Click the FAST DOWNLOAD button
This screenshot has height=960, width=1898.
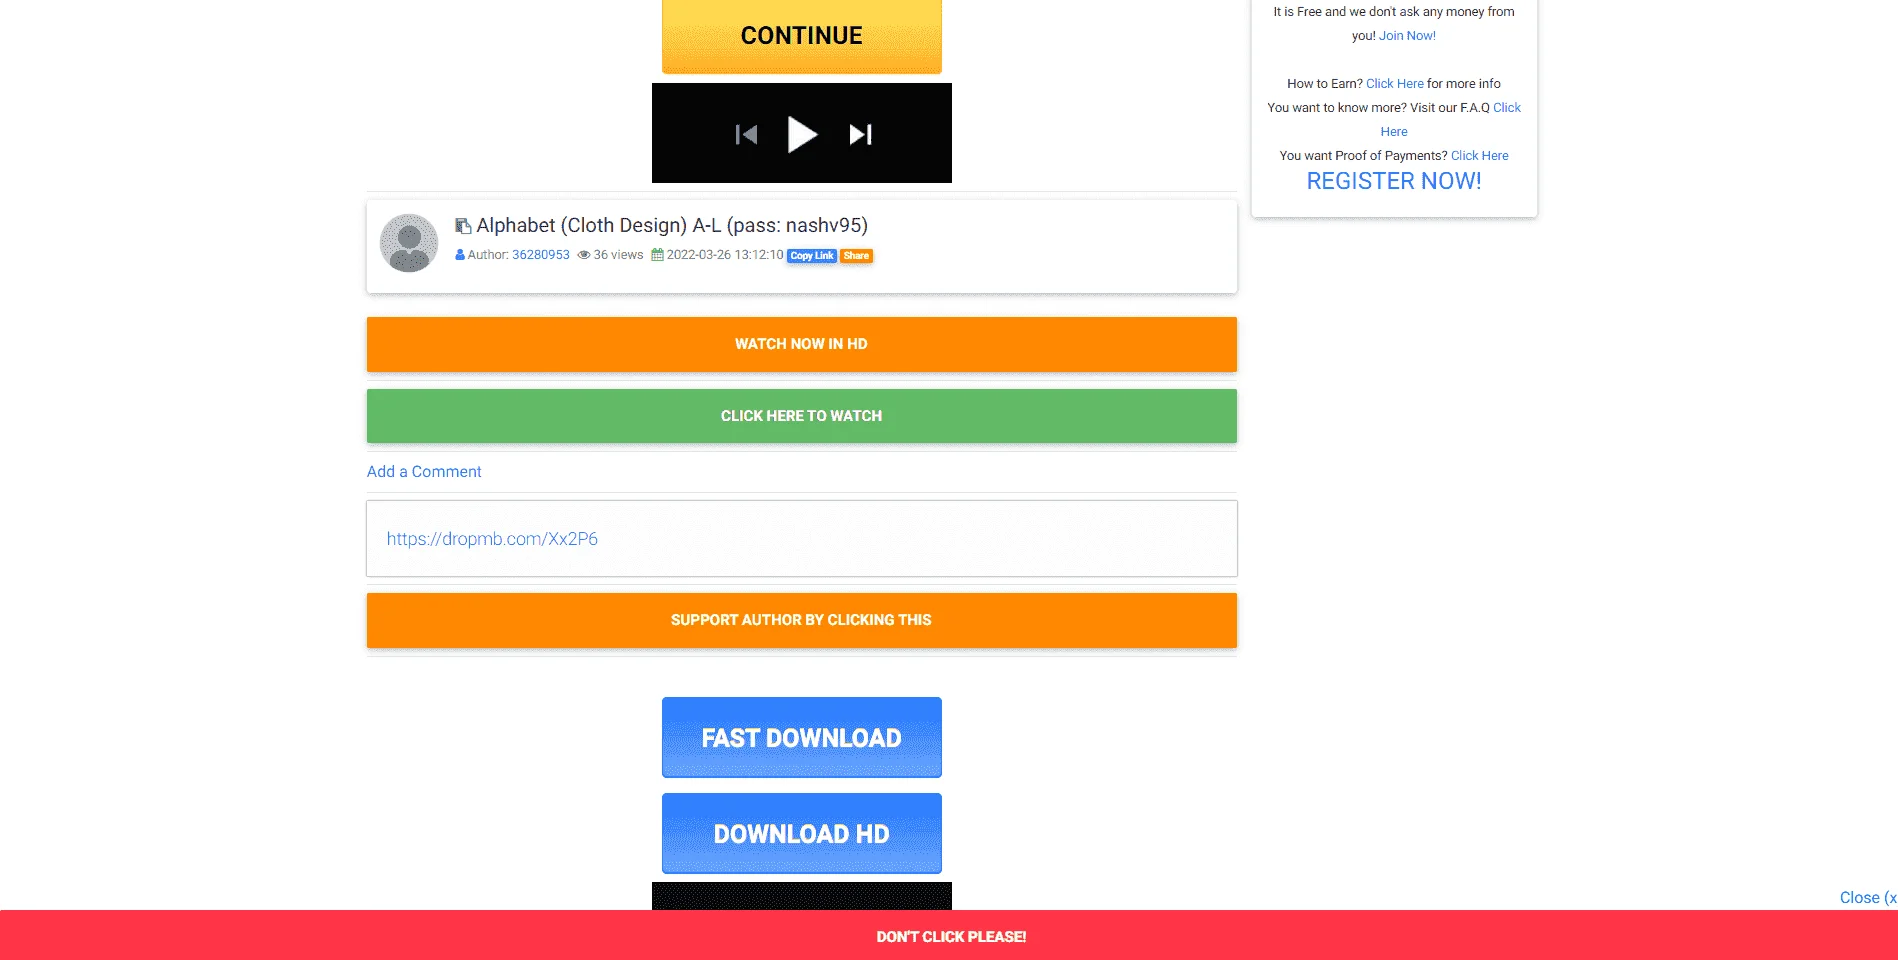[x=801, y=737]
